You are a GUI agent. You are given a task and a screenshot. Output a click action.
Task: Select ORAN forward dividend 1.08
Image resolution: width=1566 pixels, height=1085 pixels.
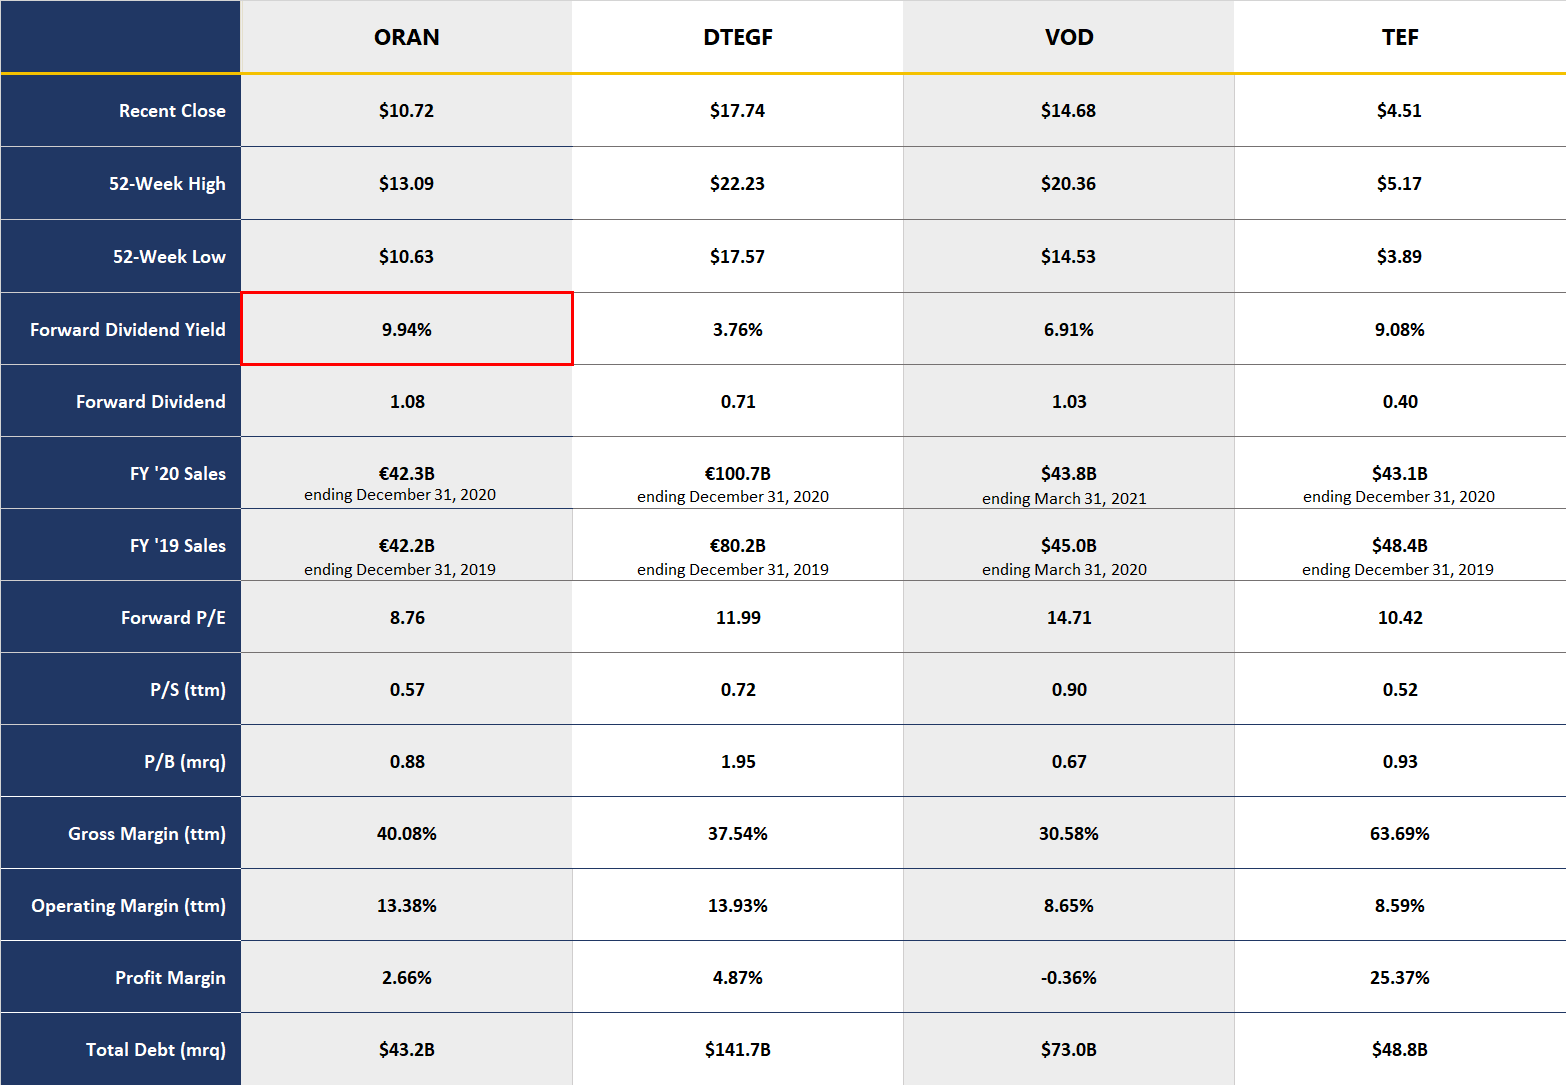click(x=406, y=402)
